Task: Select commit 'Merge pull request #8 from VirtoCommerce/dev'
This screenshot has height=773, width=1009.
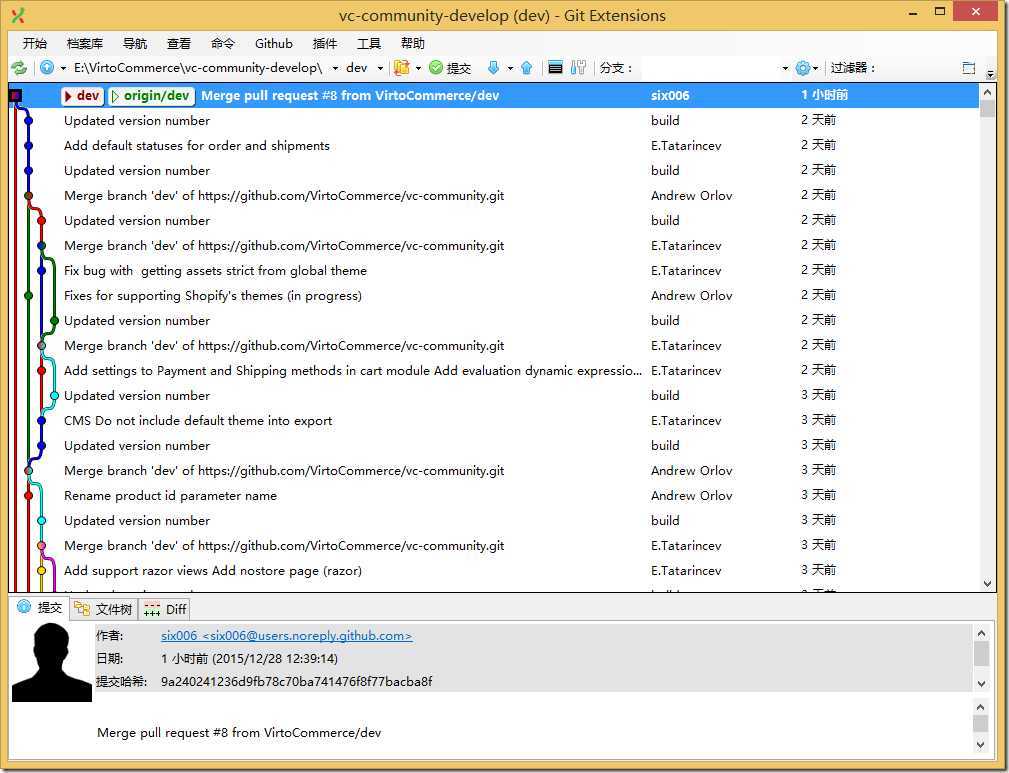Action: coord(495,95)
